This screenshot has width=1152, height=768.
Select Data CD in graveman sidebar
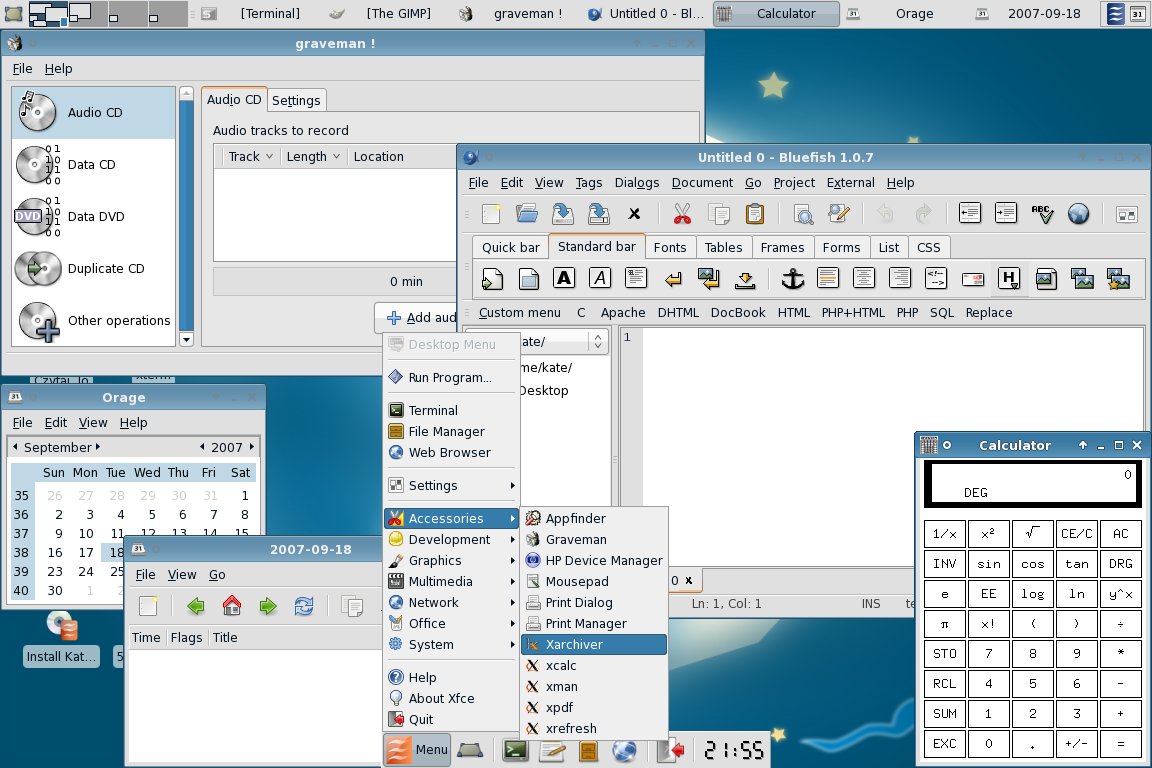[x=93, y=165]
